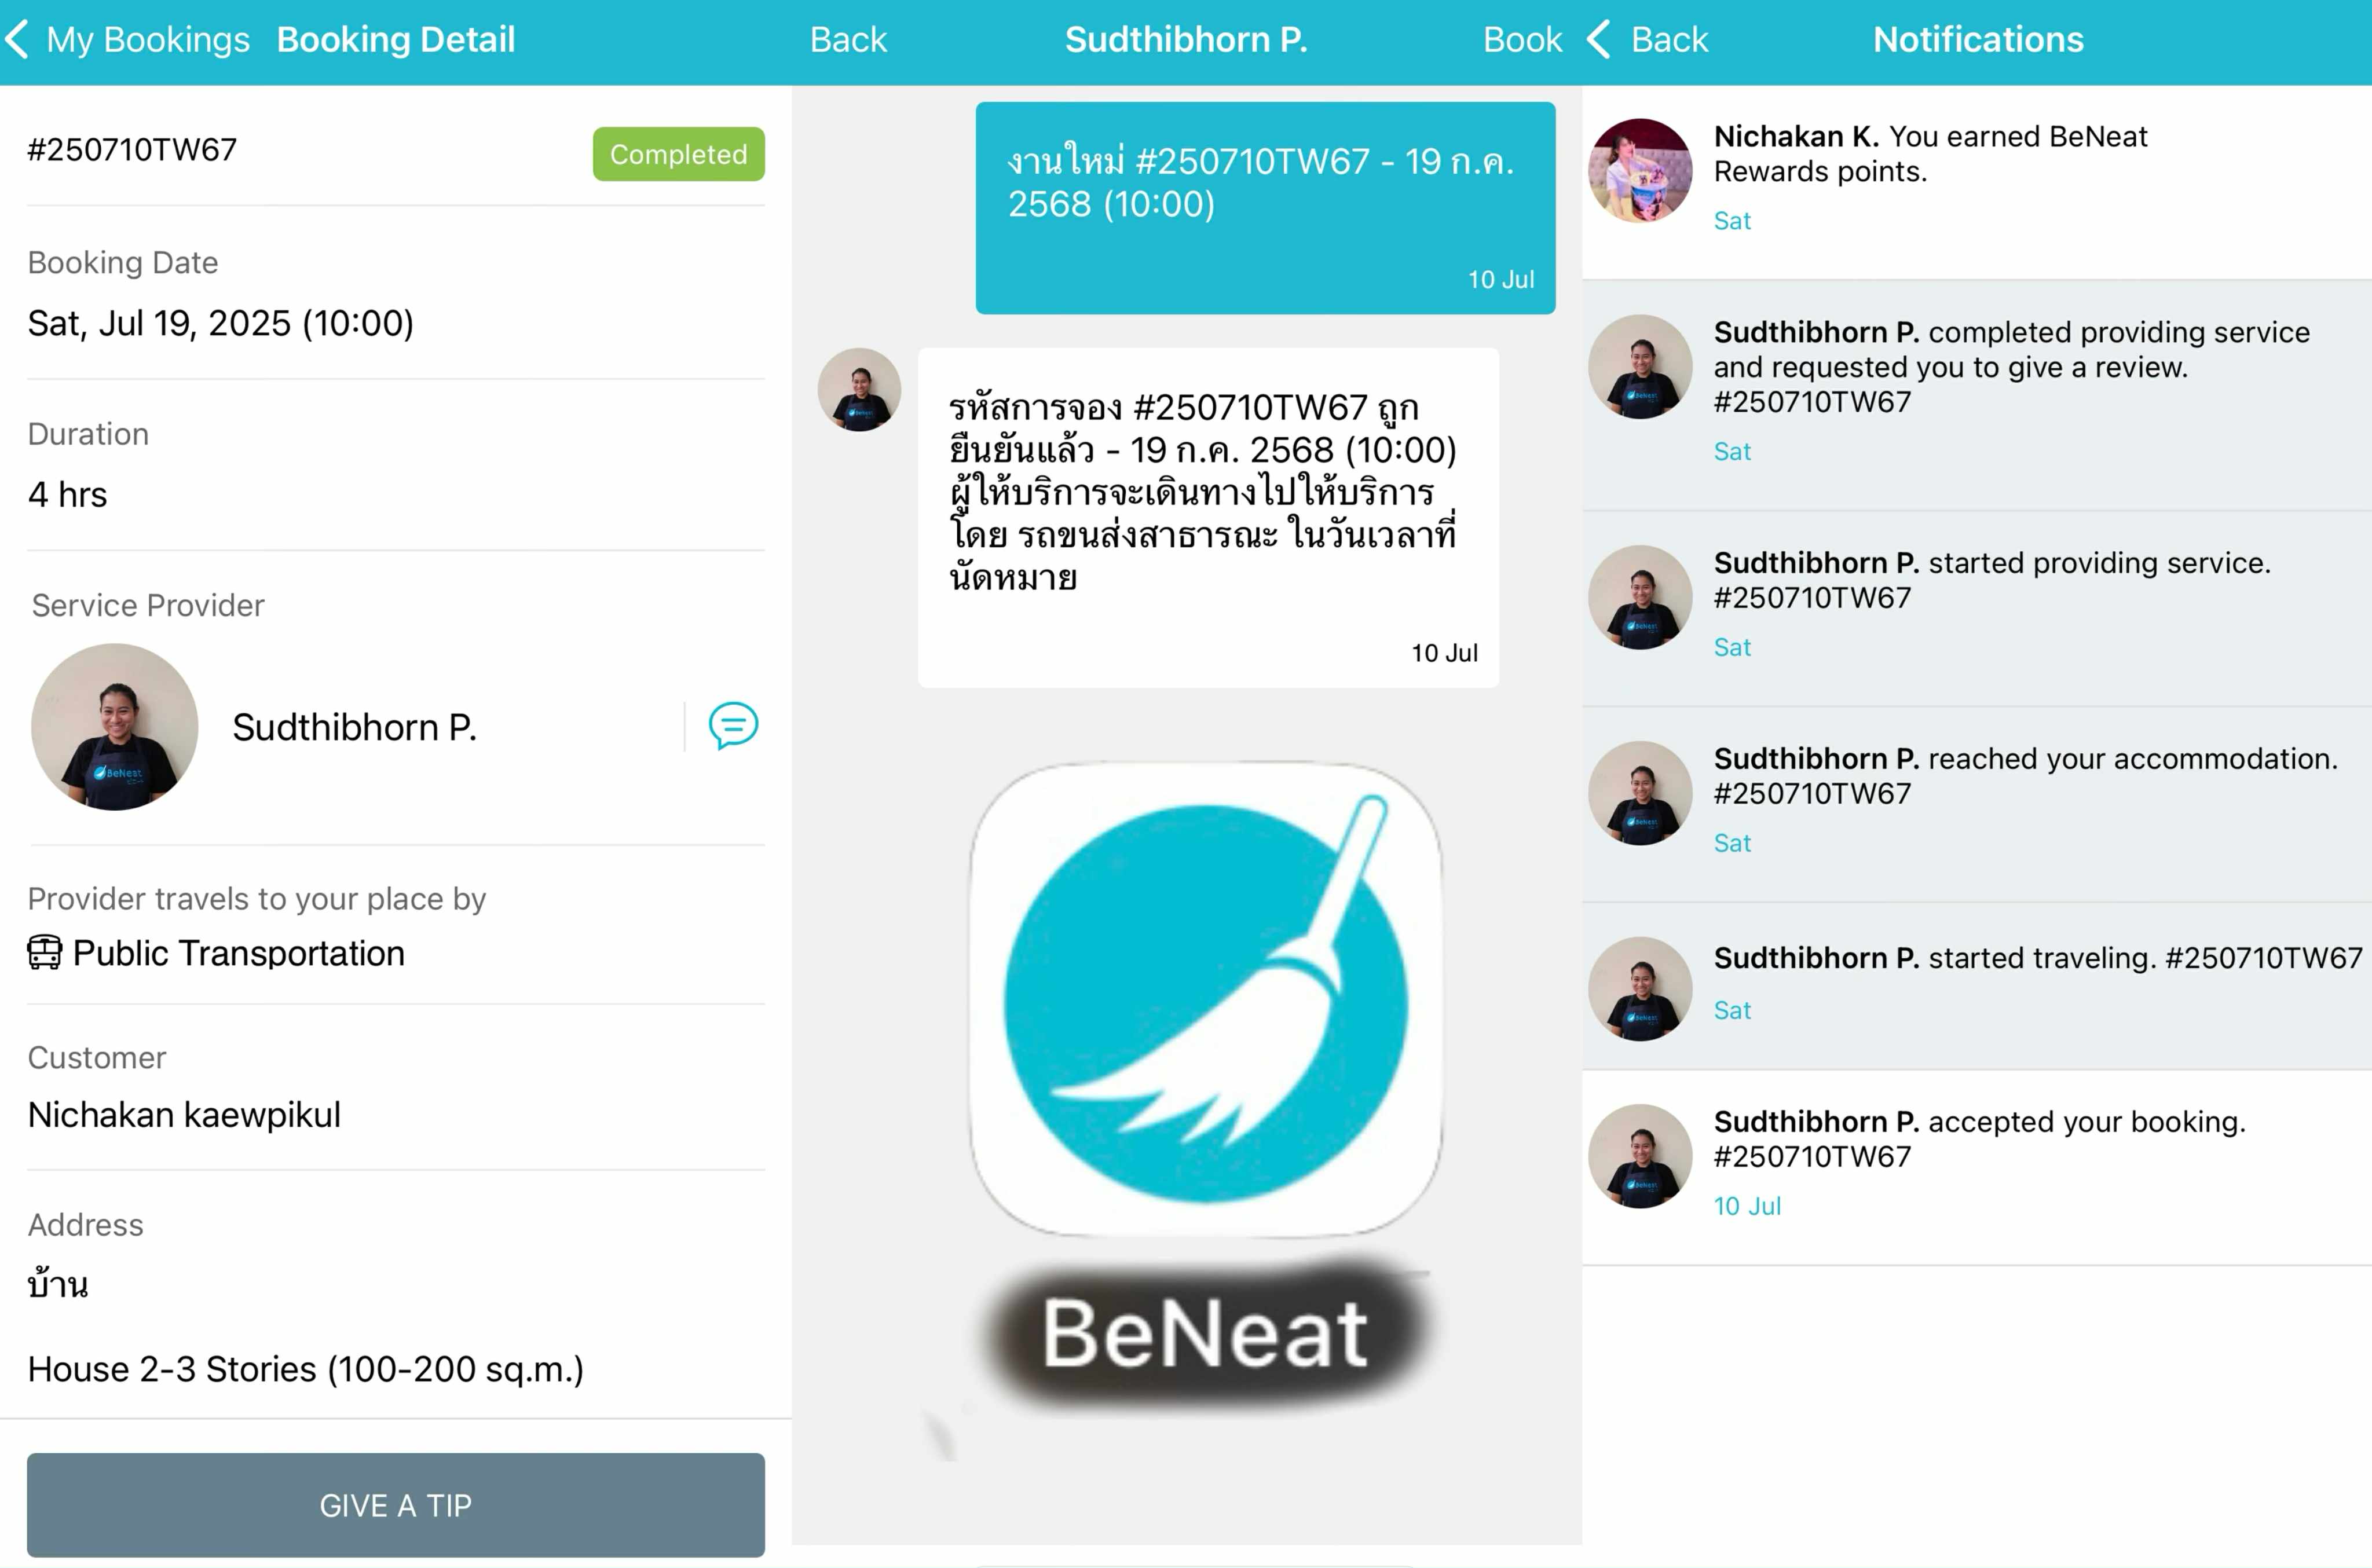Viewport: 2372px width, 1568px height.
Task: Open the 'reached your accommodation' notification
Action: click(1977, 805)
